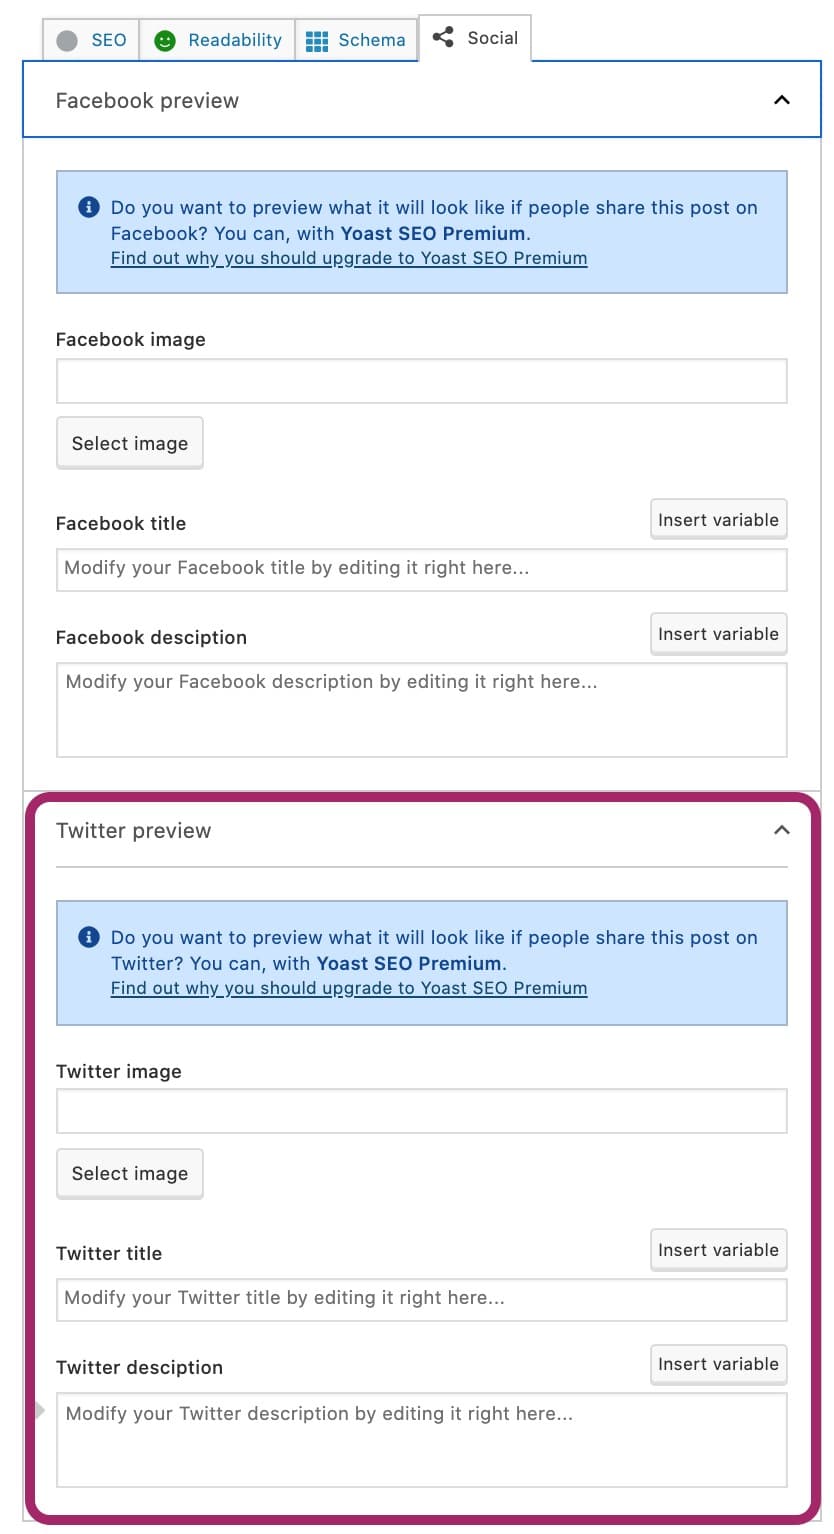Click the Schema grid icon

coord(317,41)
